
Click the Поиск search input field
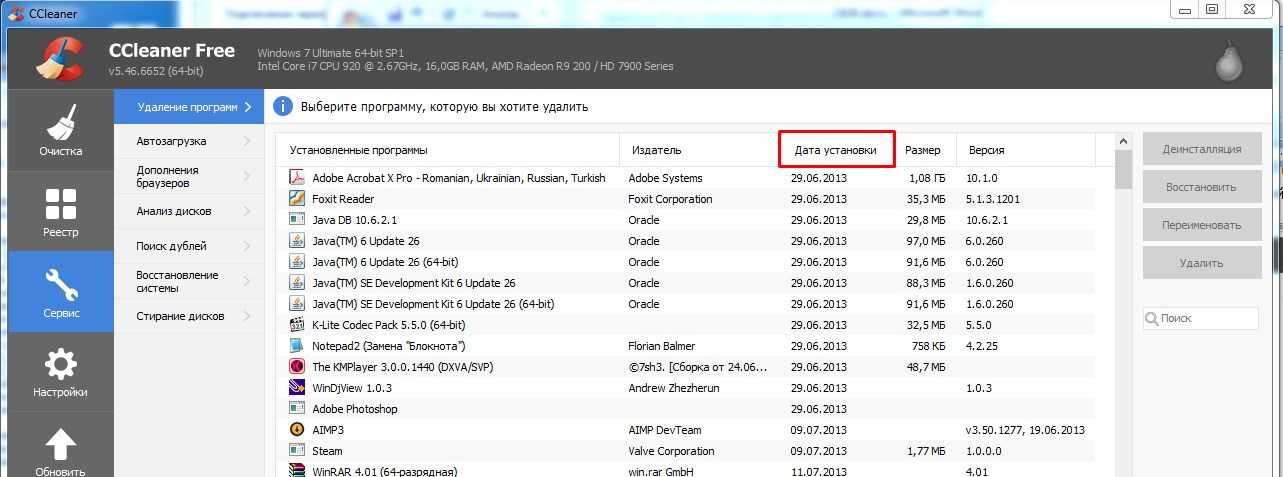coord(1206,318)
